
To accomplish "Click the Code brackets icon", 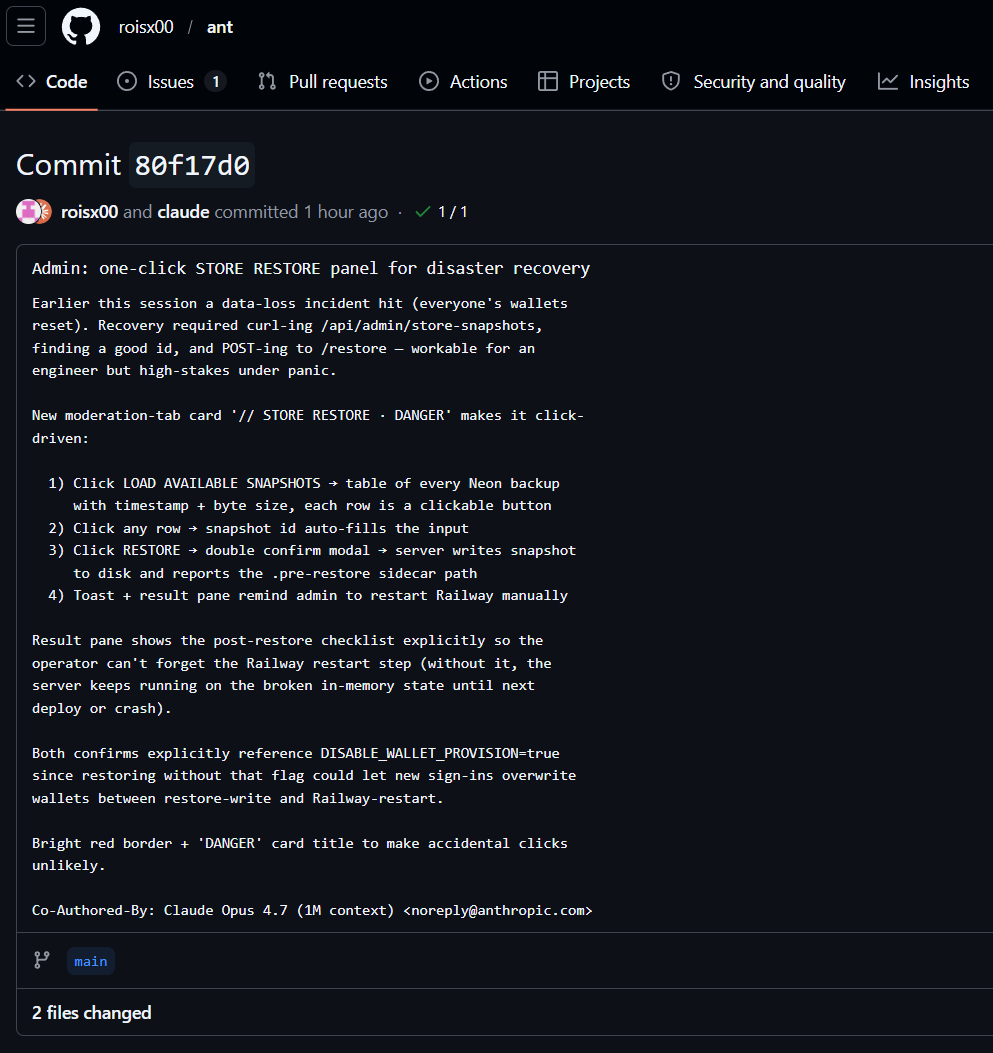I will click(26, 82).
